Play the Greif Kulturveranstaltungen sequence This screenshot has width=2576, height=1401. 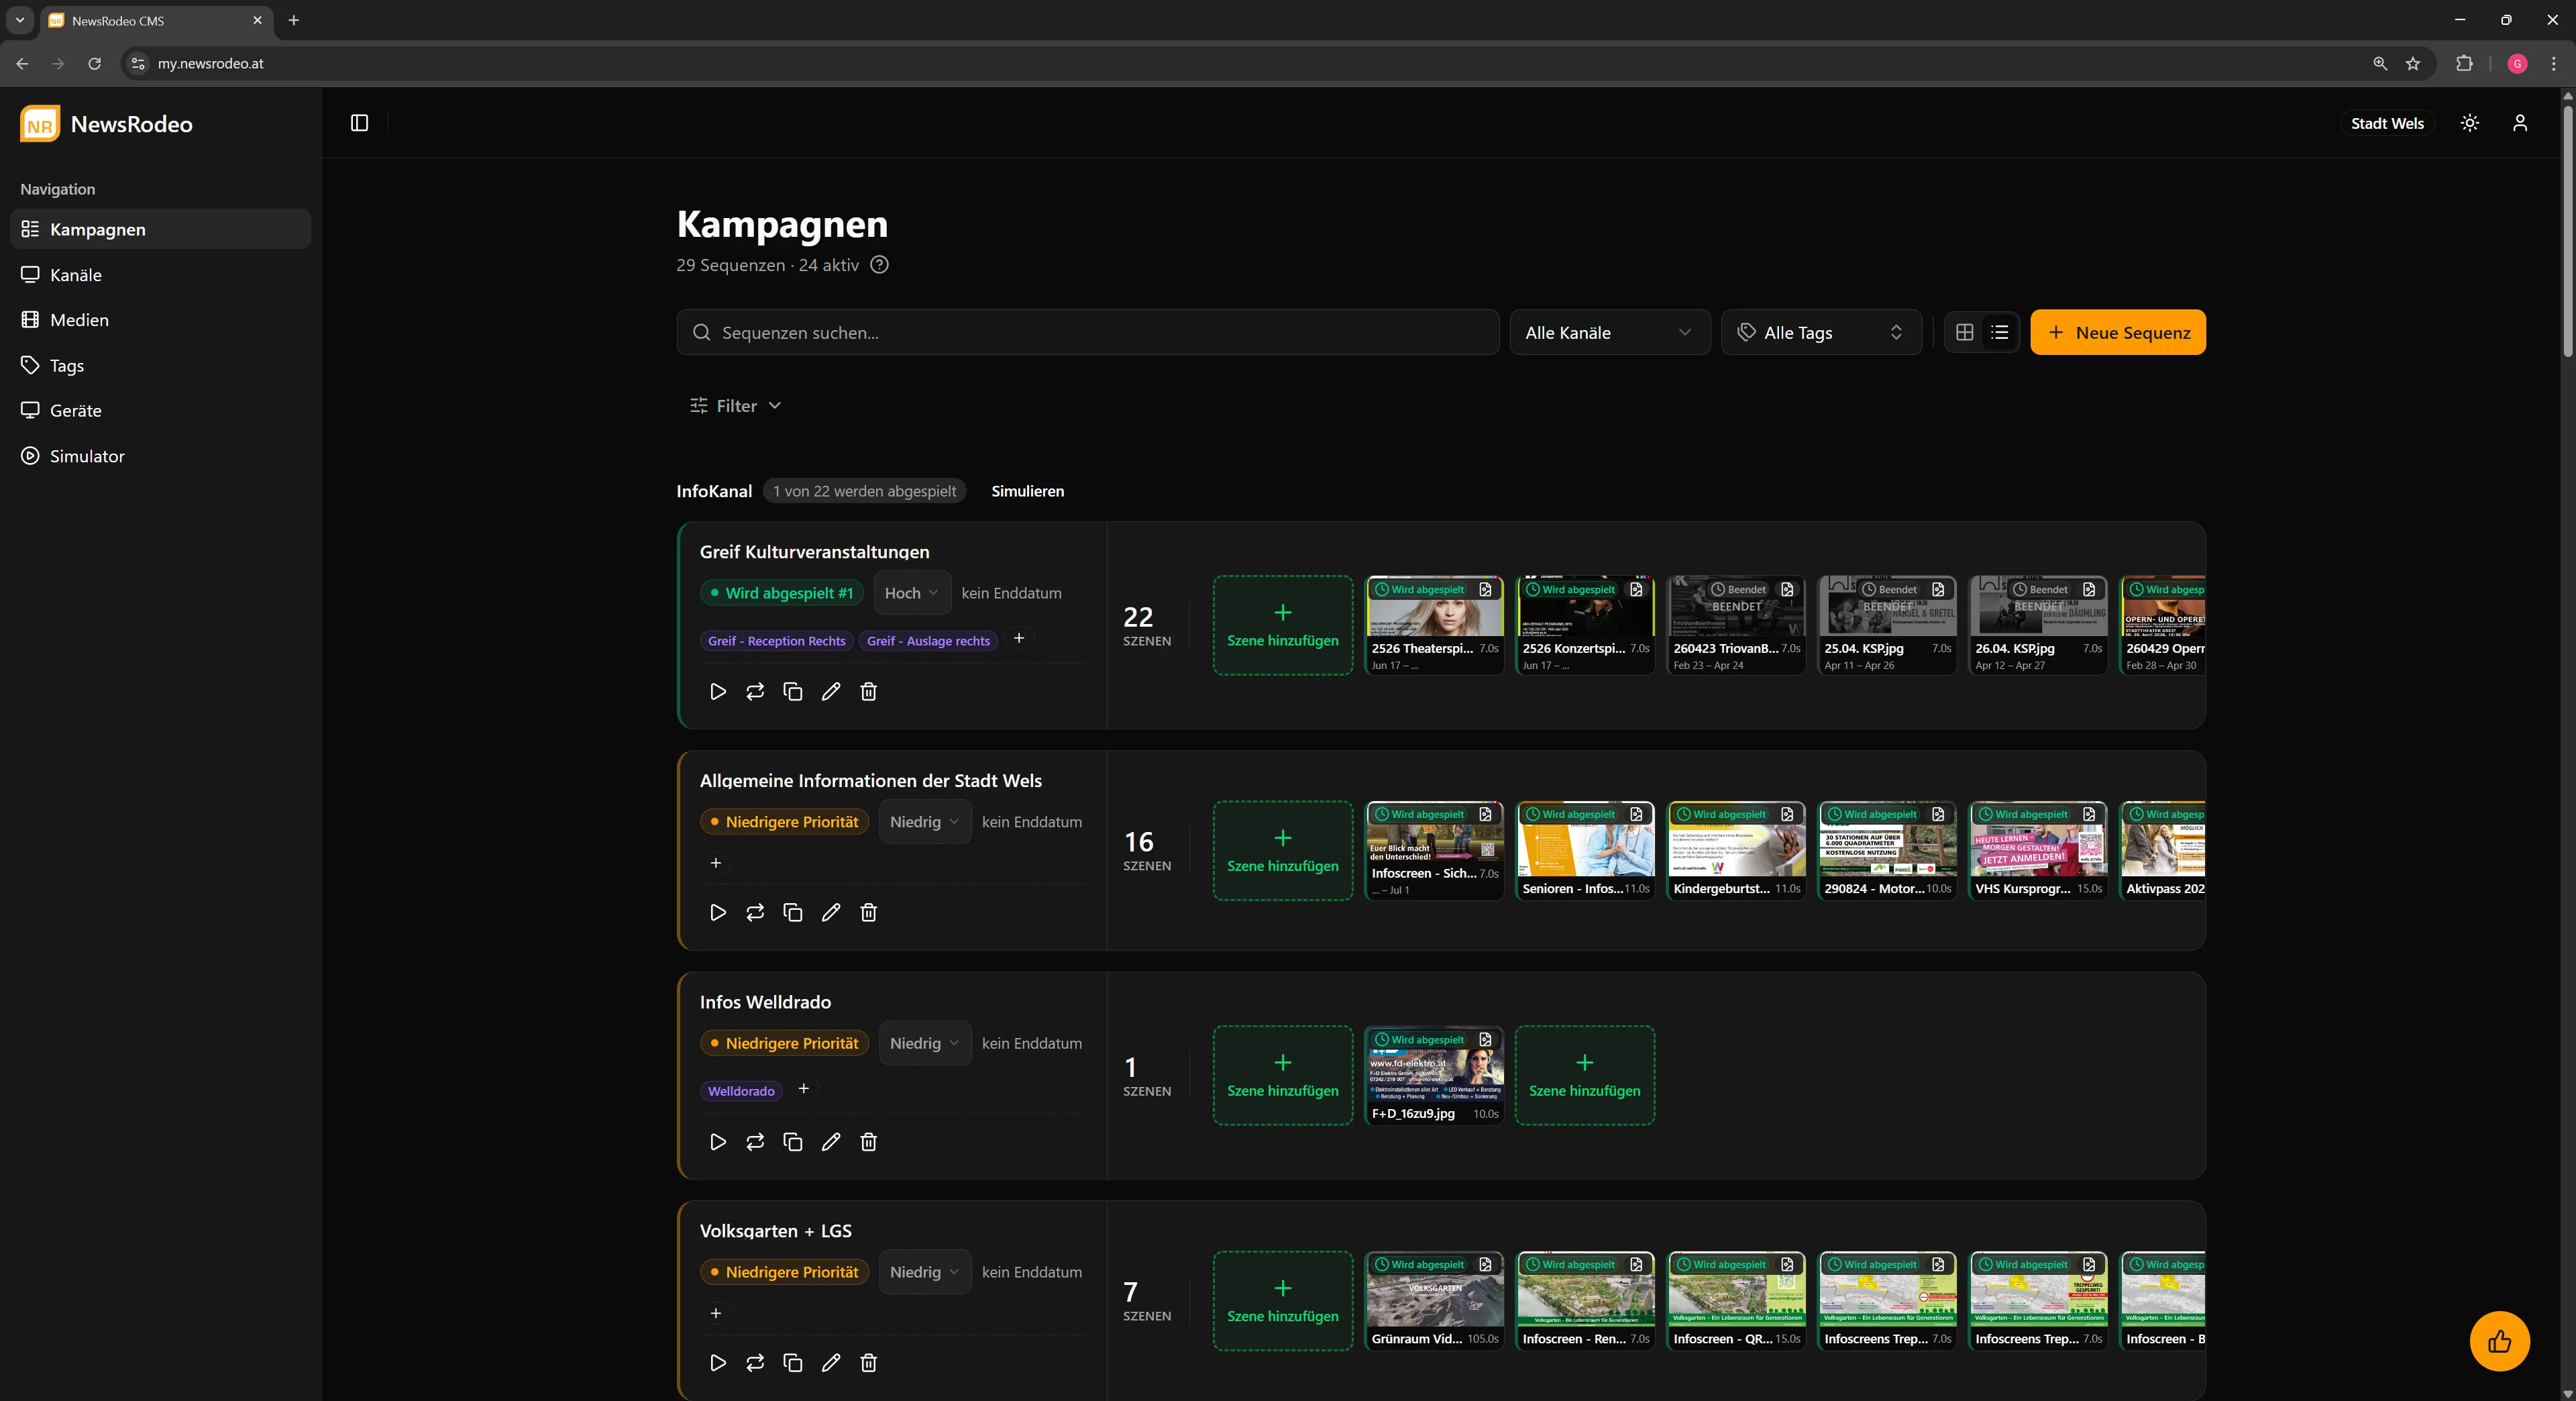point(717,691)
